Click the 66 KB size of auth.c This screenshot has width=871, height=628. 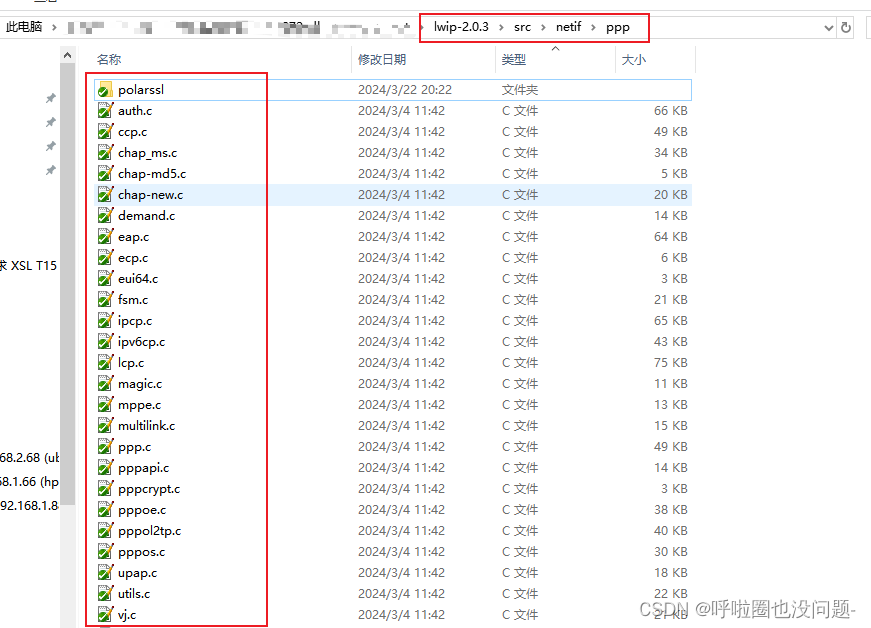coord(670,110)
